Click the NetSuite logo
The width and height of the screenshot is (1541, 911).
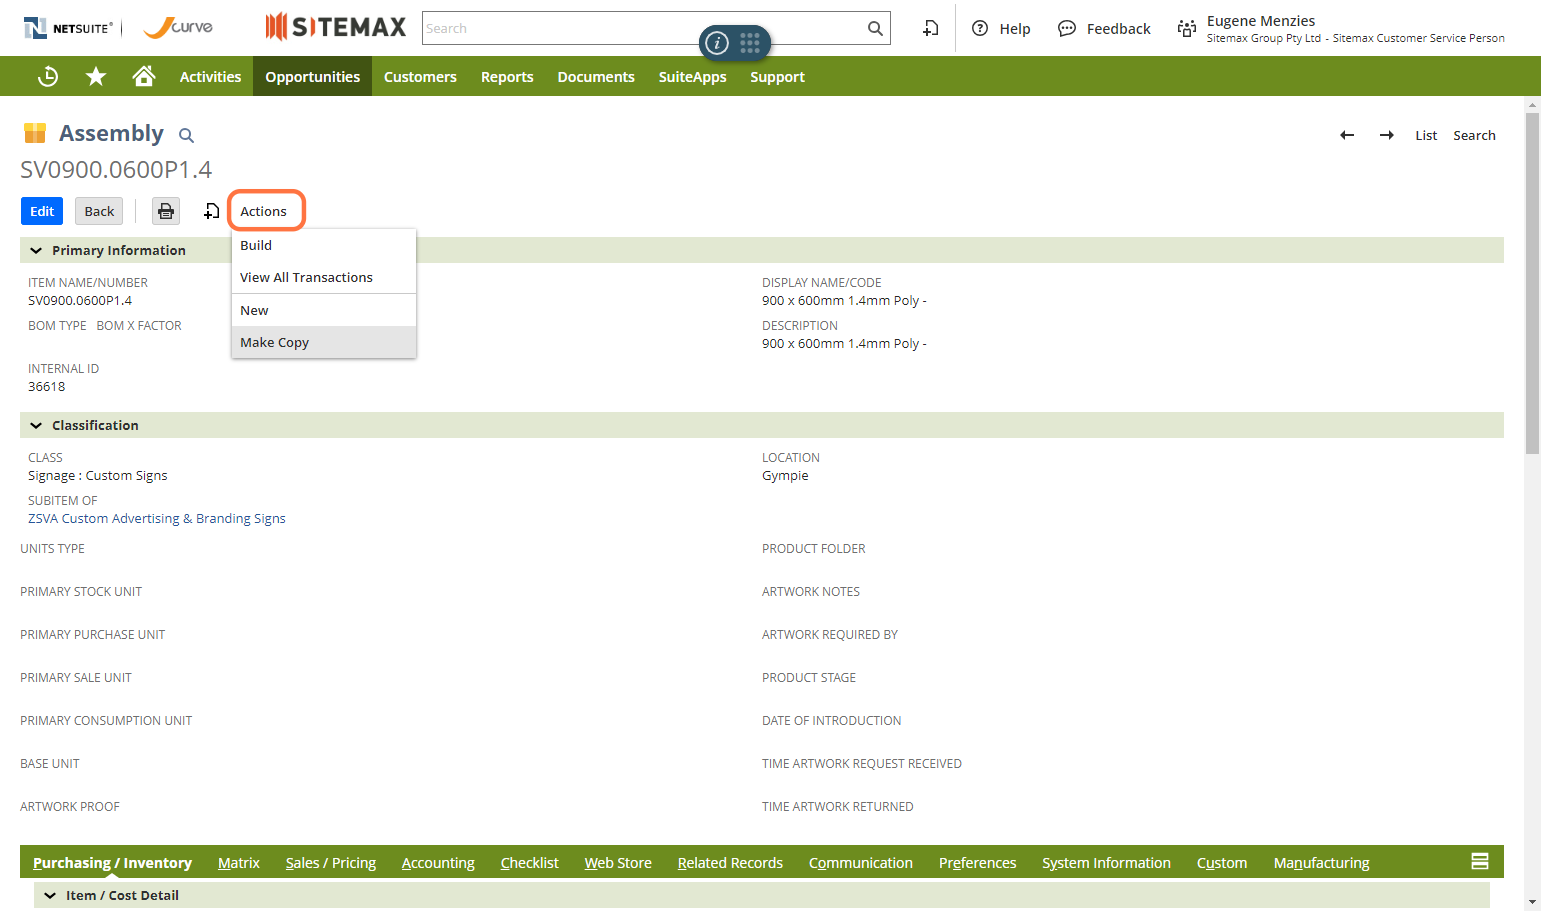click(x=68, y=28)
